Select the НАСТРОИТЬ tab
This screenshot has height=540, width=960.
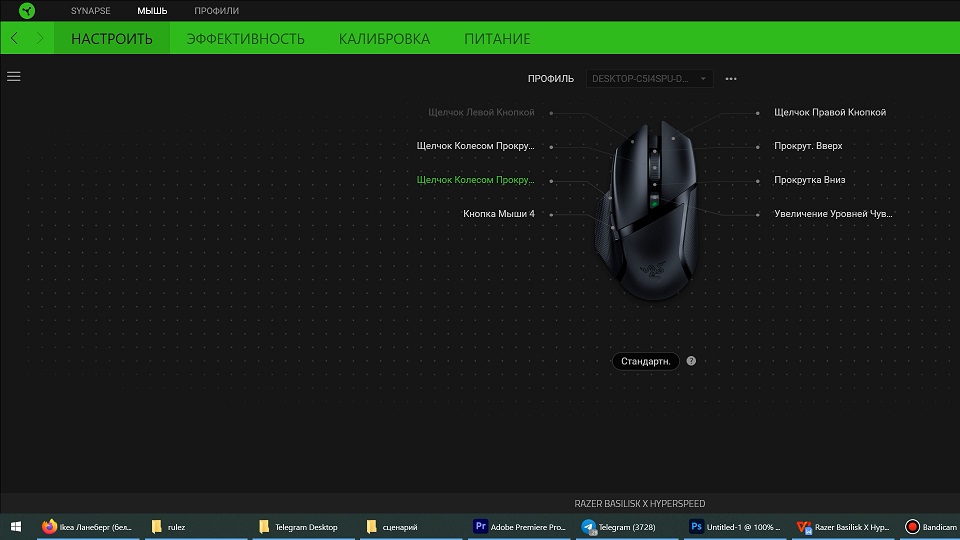[112, 39]
